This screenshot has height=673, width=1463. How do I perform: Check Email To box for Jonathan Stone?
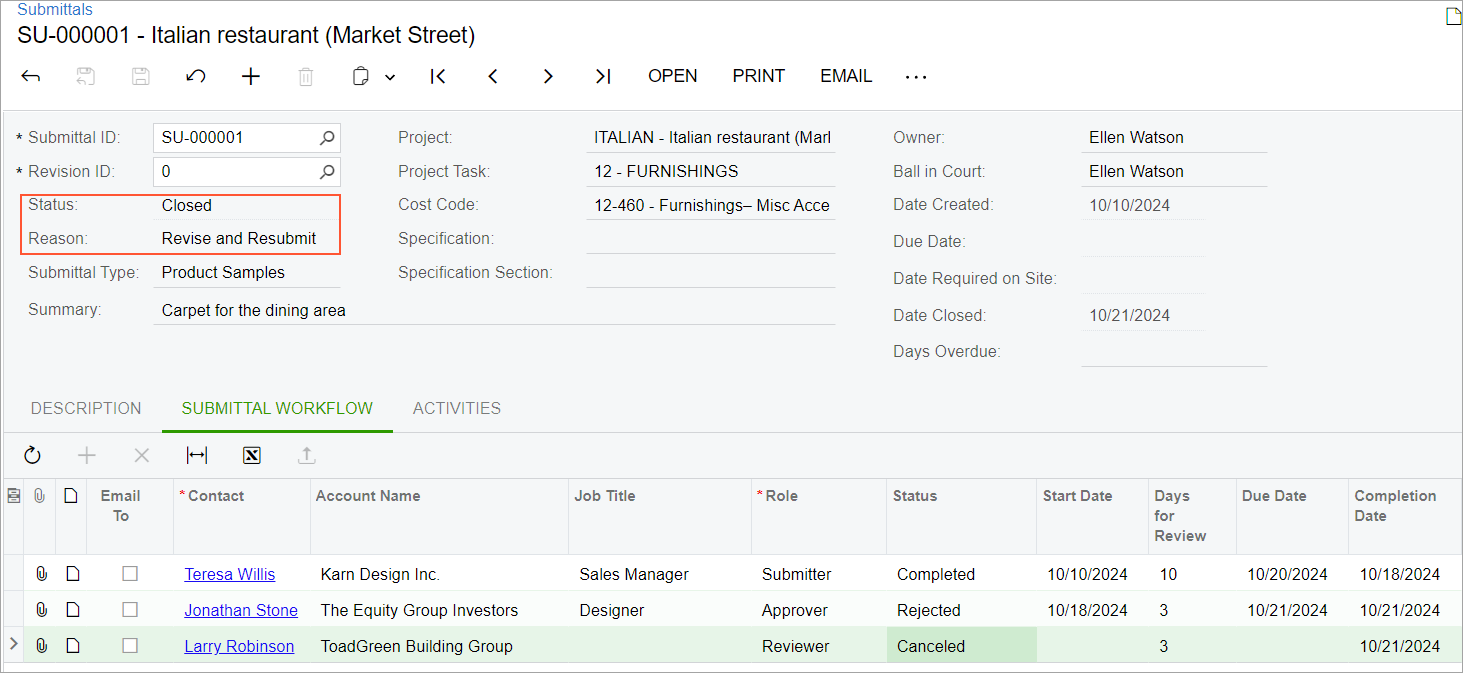click(130, 610)
